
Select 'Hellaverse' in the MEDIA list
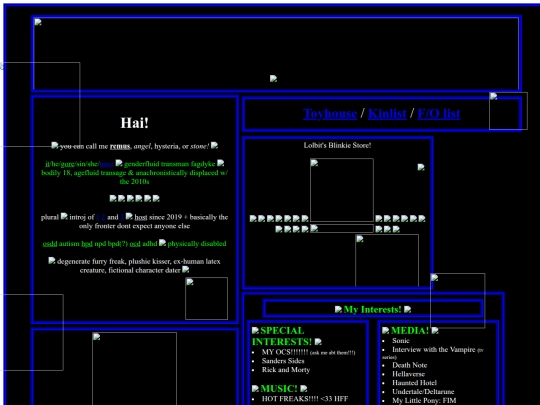pyautogui.click(x=408, y=374)
